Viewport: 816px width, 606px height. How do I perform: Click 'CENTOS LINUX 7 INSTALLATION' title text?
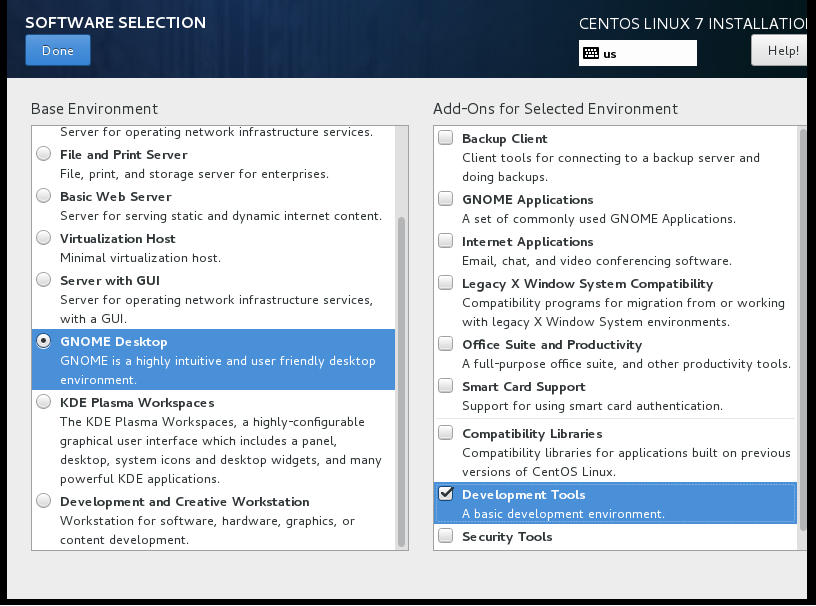click(693, 23)
